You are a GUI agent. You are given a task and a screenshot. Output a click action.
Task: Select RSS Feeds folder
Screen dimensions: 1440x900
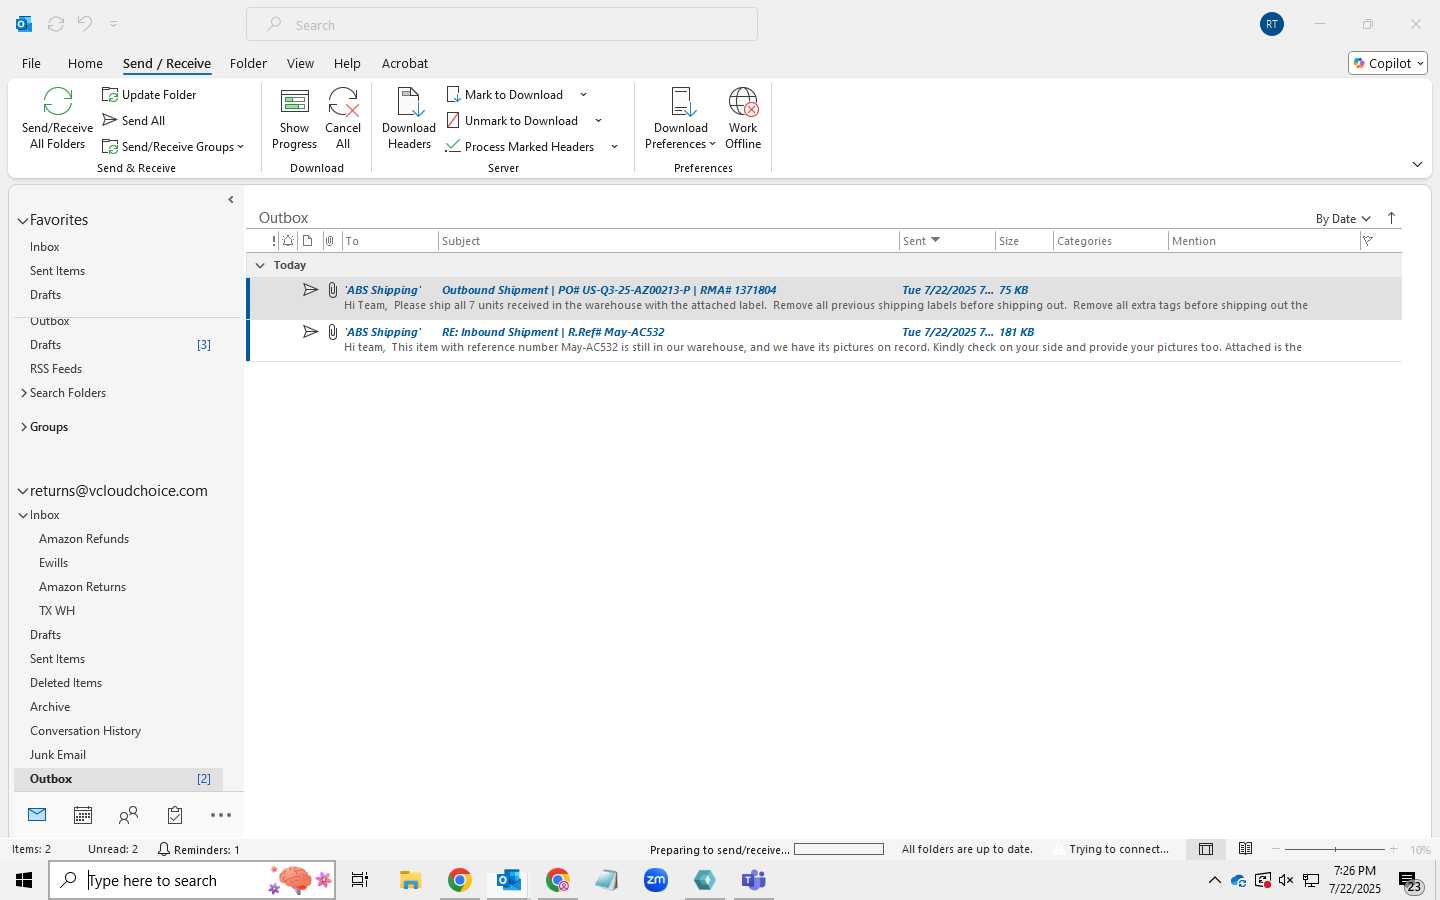(x=56, y=369)
